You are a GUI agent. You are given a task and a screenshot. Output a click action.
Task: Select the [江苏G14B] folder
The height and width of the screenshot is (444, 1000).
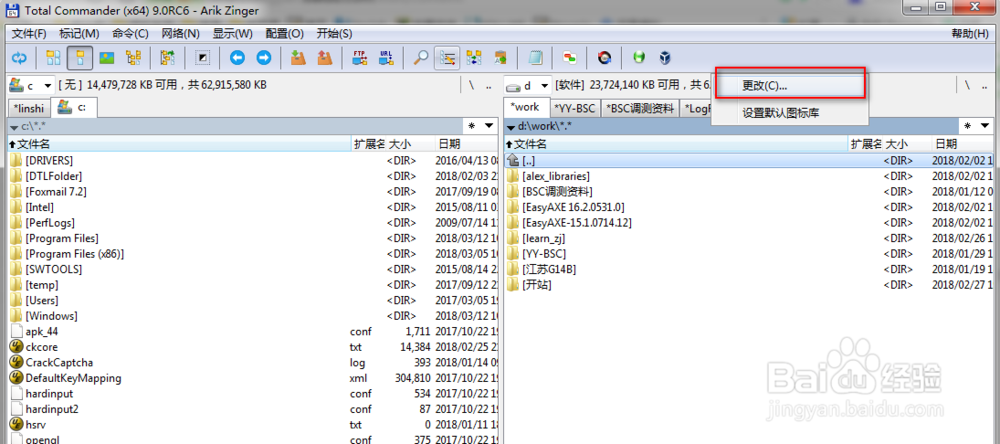(749, 269)
